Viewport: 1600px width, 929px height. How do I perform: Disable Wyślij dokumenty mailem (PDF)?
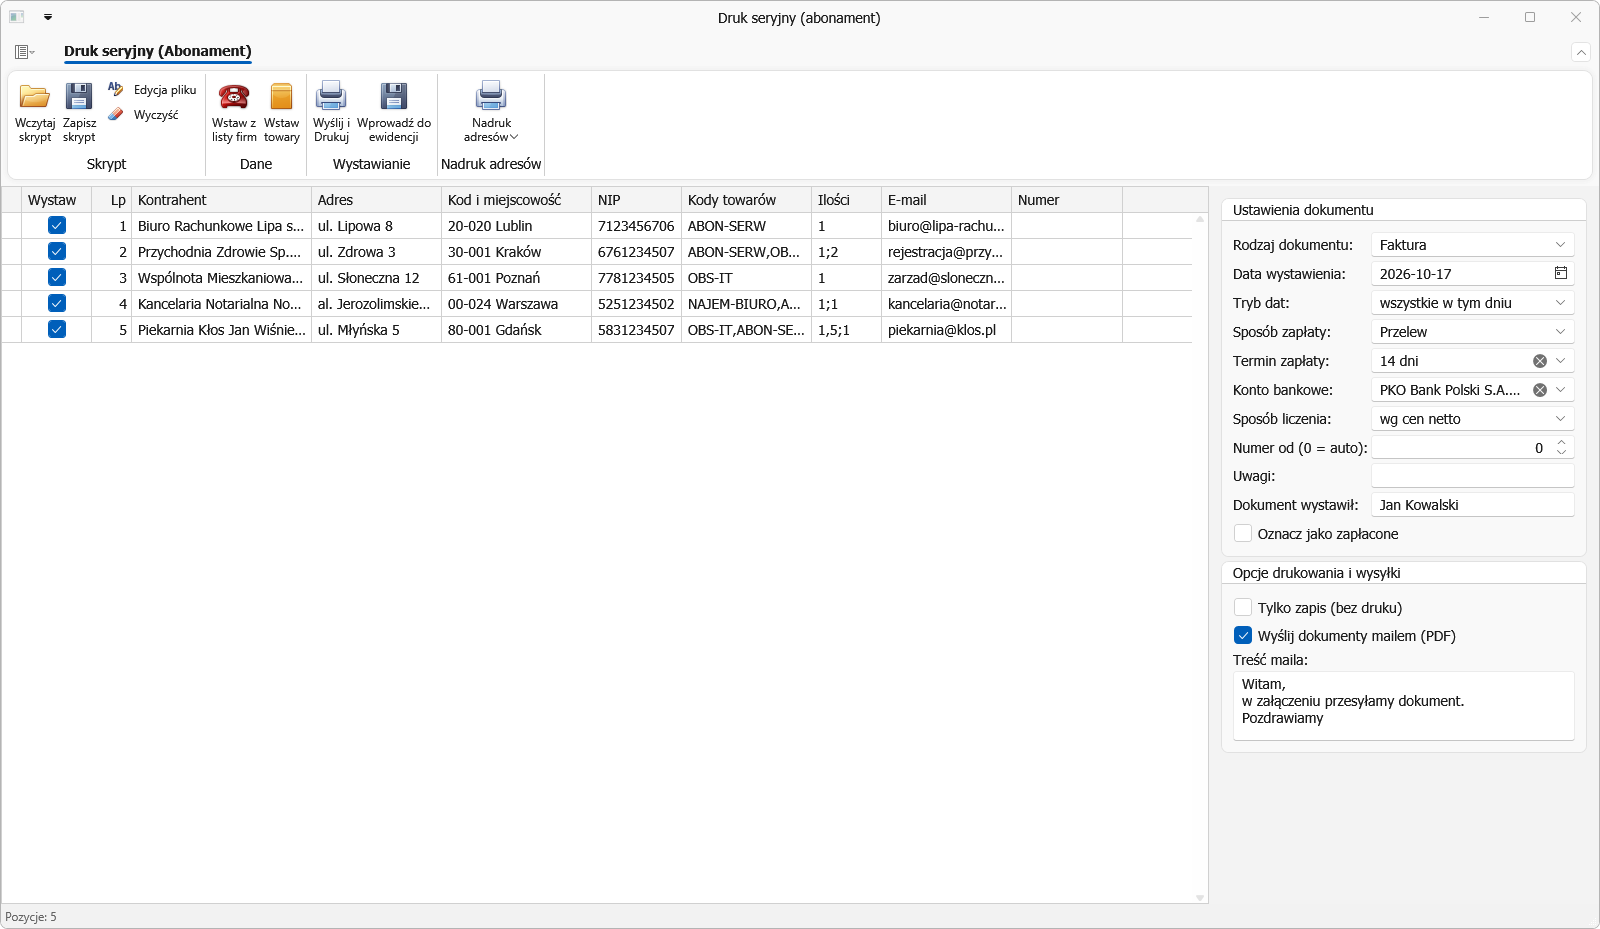pos(1243,636)
